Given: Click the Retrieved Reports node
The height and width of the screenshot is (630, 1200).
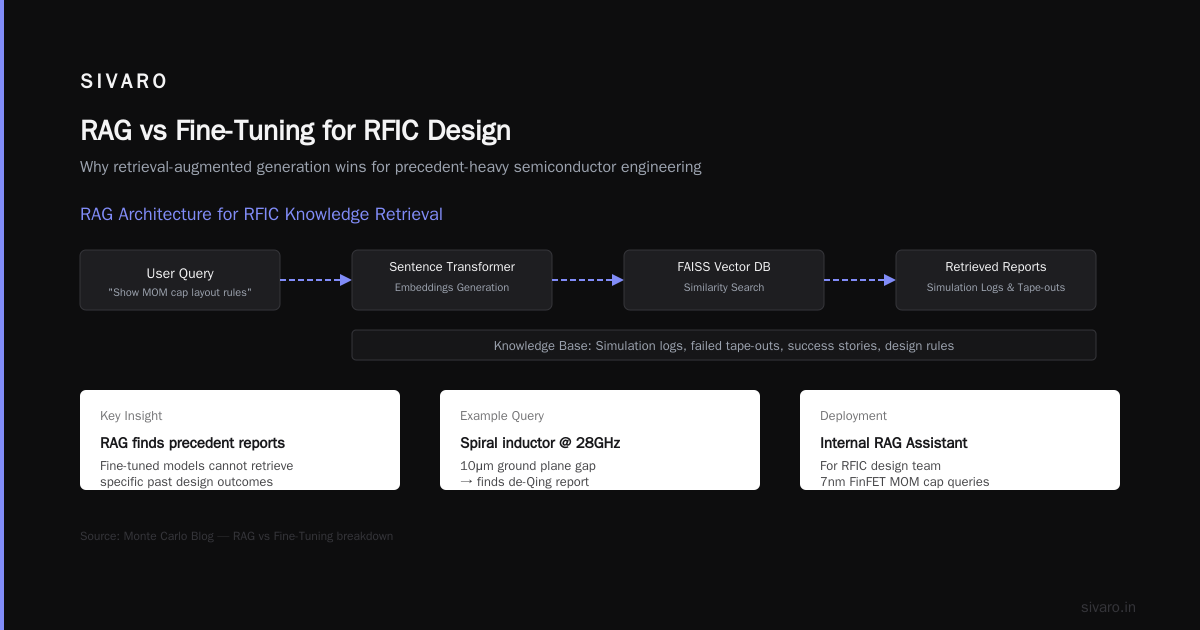Looking at the screenshot, I should pos(996,280).
